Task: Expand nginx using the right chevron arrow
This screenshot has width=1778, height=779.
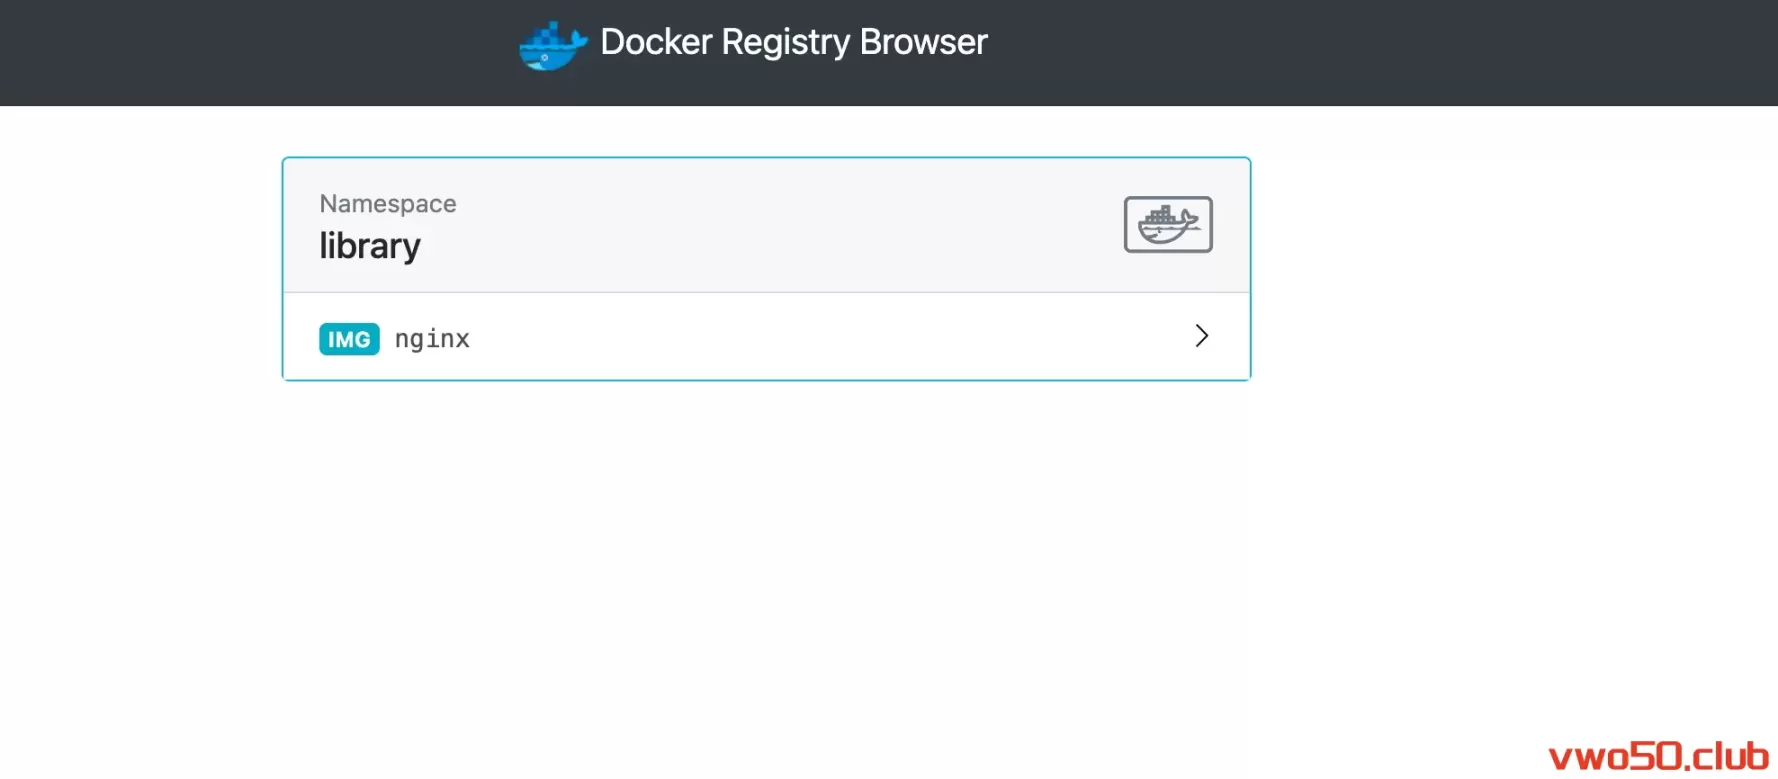Action: click(x=1201, y=336)
